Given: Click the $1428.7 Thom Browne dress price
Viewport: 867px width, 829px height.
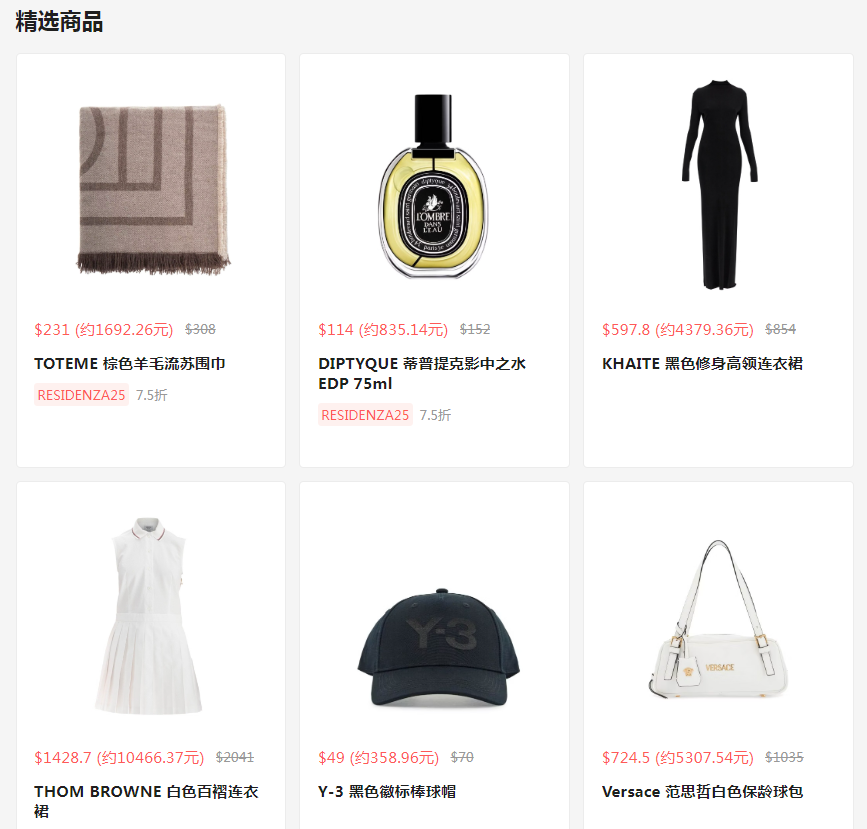Looking at the screenshot, I should (119, 758).
